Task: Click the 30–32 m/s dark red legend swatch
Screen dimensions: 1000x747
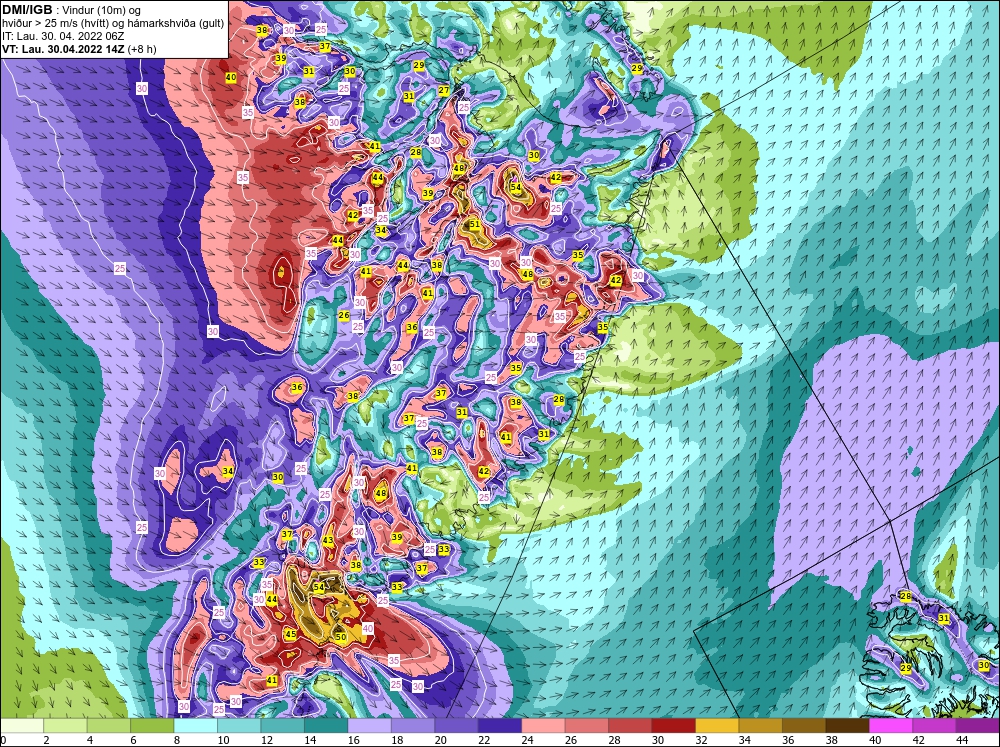Action: 673,726
